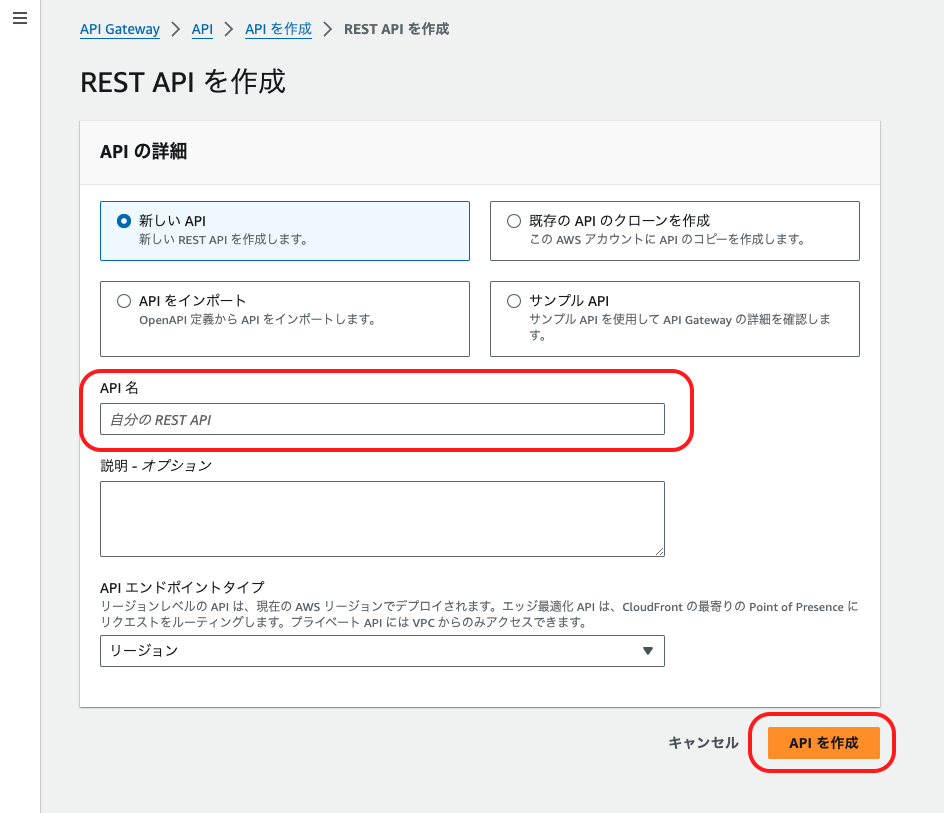Image resolution: width=944 pixels, height=813 pixels.
Task: Click the キャンセル link
Action: [703, 743]
